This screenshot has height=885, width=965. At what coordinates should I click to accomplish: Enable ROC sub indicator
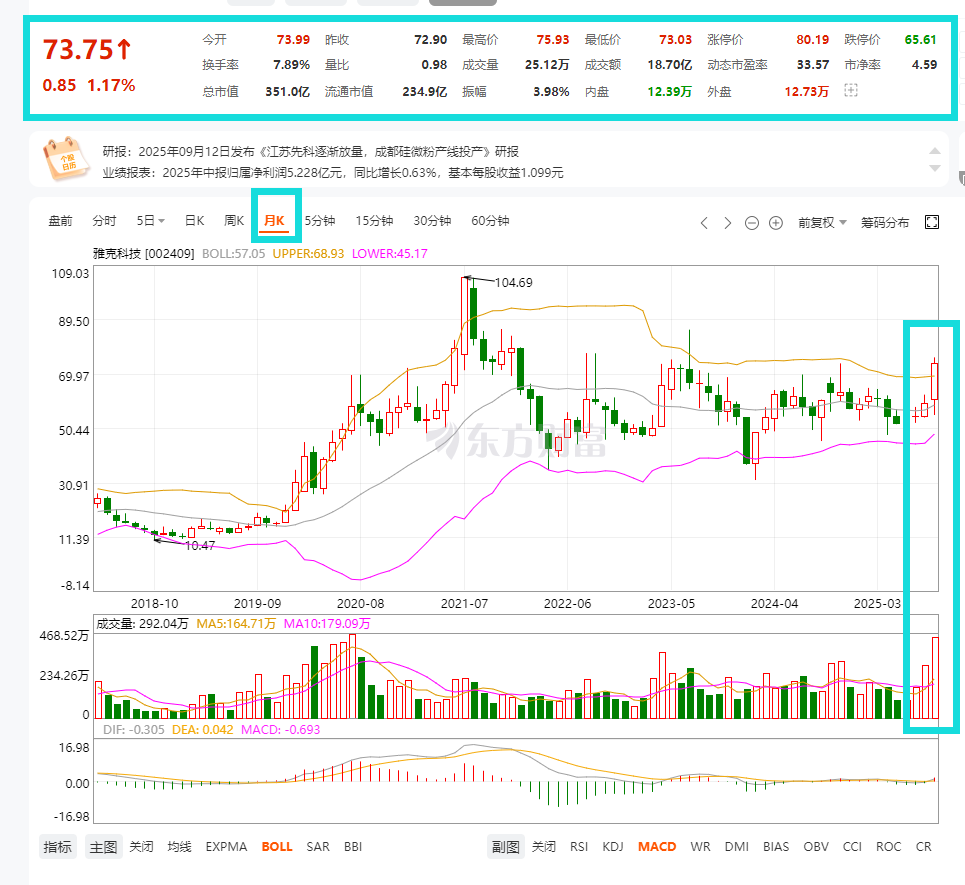tap(889, 847)
